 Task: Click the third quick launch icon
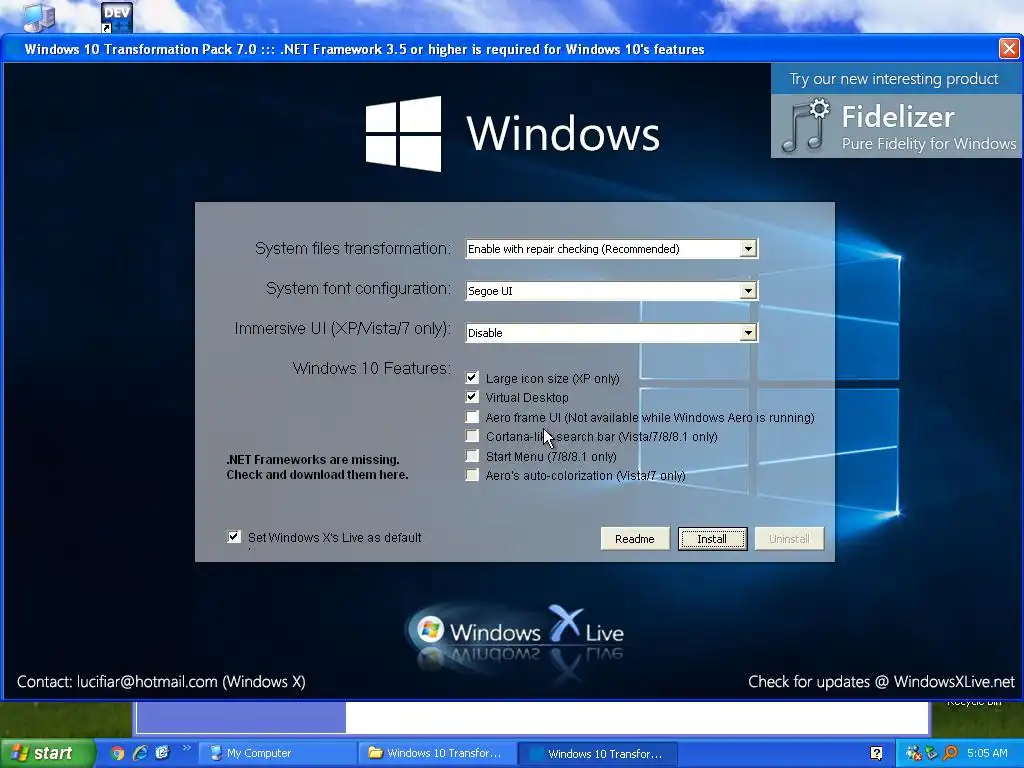[162, 753]
